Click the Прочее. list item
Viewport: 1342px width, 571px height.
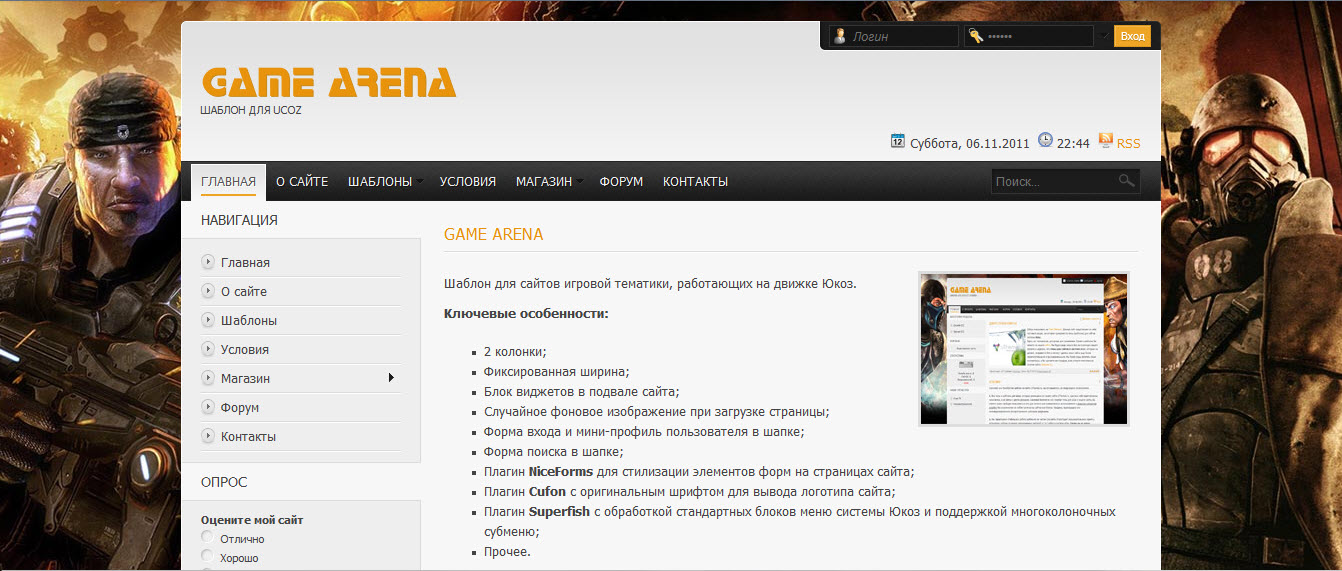click(507, 552)
